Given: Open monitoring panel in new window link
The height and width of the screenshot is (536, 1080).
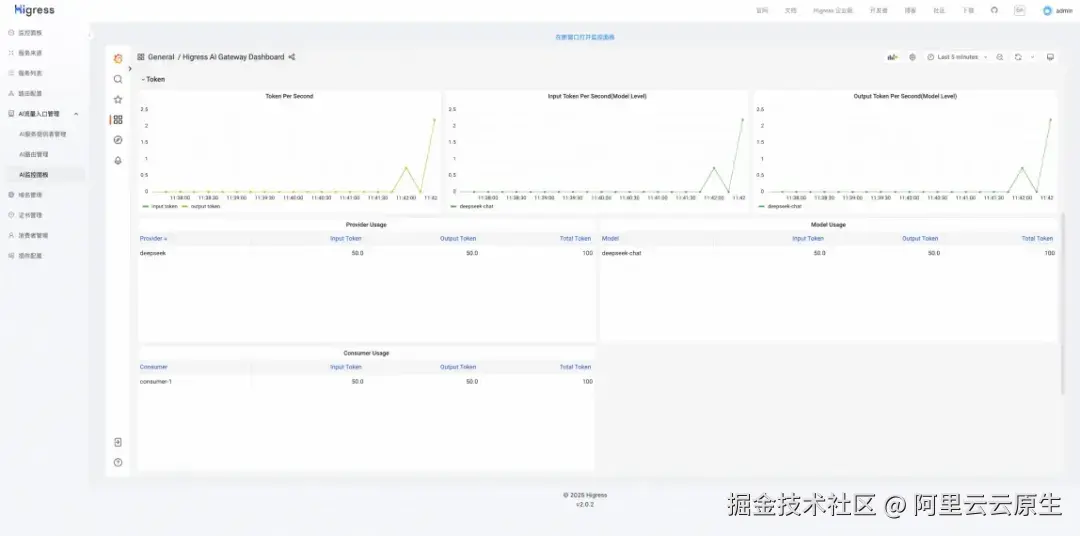Looking at the screenshot, I should point(585,37).
